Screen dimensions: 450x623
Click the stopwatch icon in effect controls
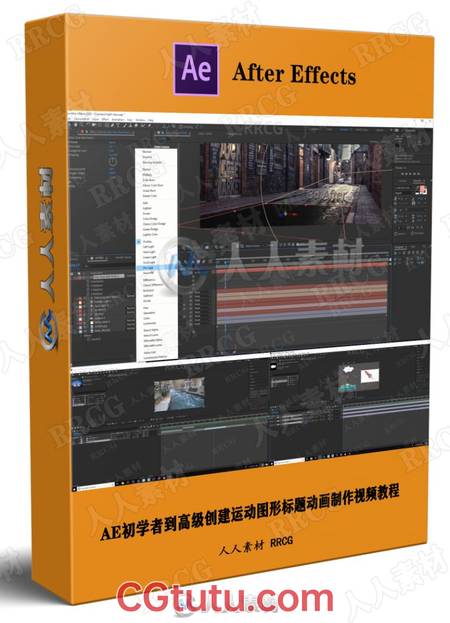point(113,161)
